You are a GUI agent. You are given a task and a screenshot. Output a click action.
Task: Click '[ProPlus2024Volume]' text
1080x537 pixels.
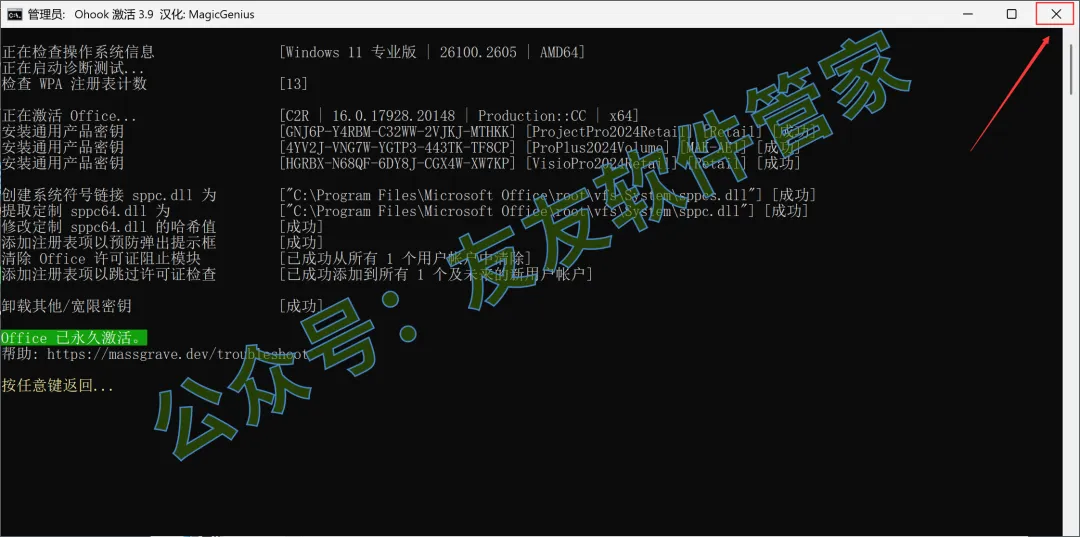coord(596,147)
